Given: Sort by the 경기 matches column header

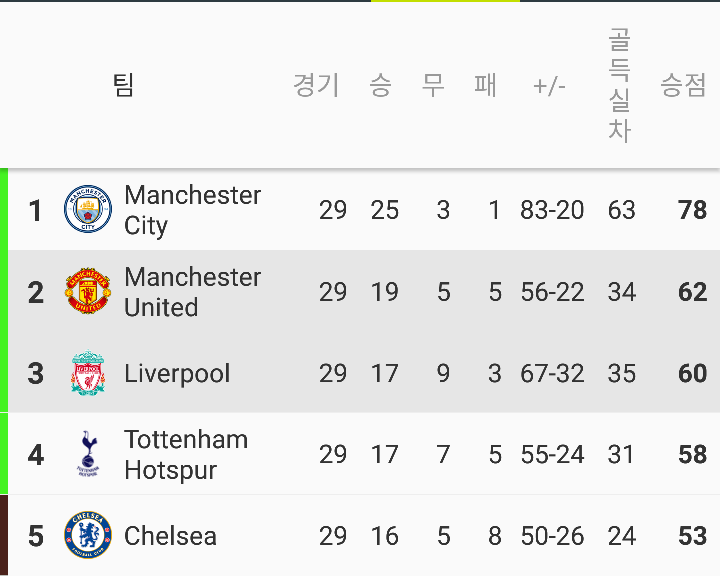Looking at the screenshot, I should tap(316, 85).
